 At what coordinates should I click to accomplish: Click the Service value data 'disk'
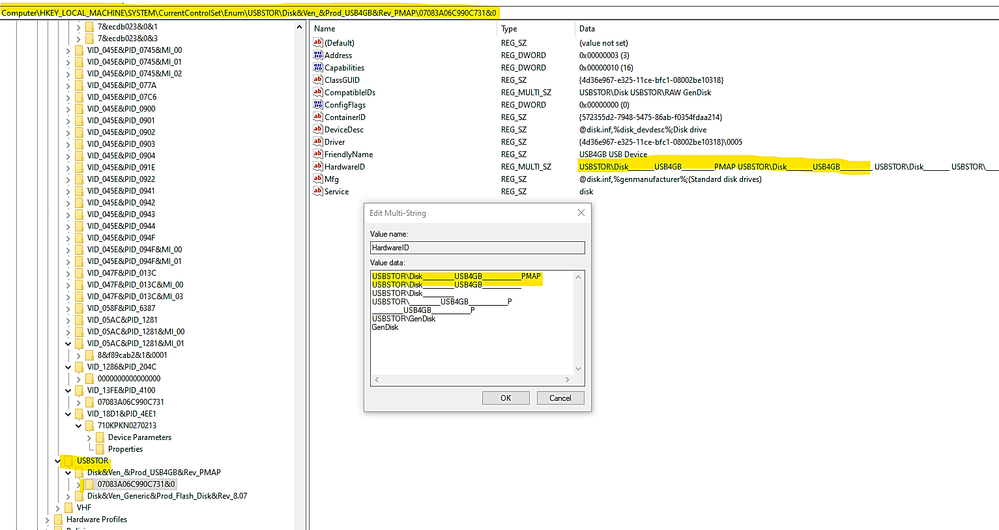pos(586,192)
